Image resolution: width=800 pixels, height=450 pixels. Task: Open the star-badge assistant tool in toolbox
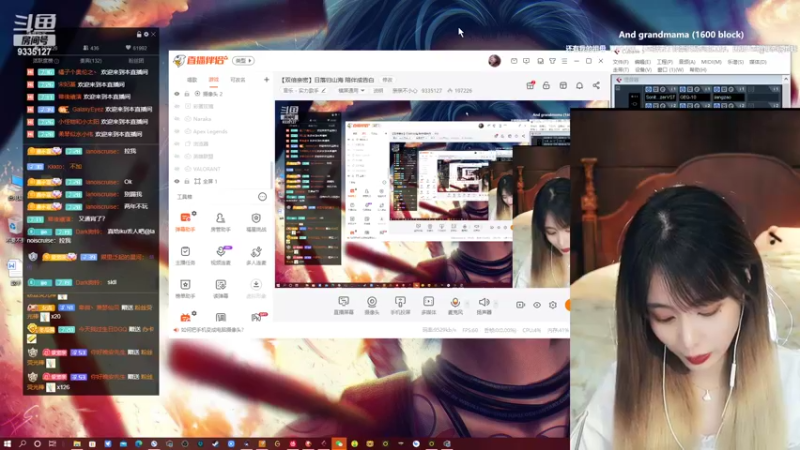point(185,288)
